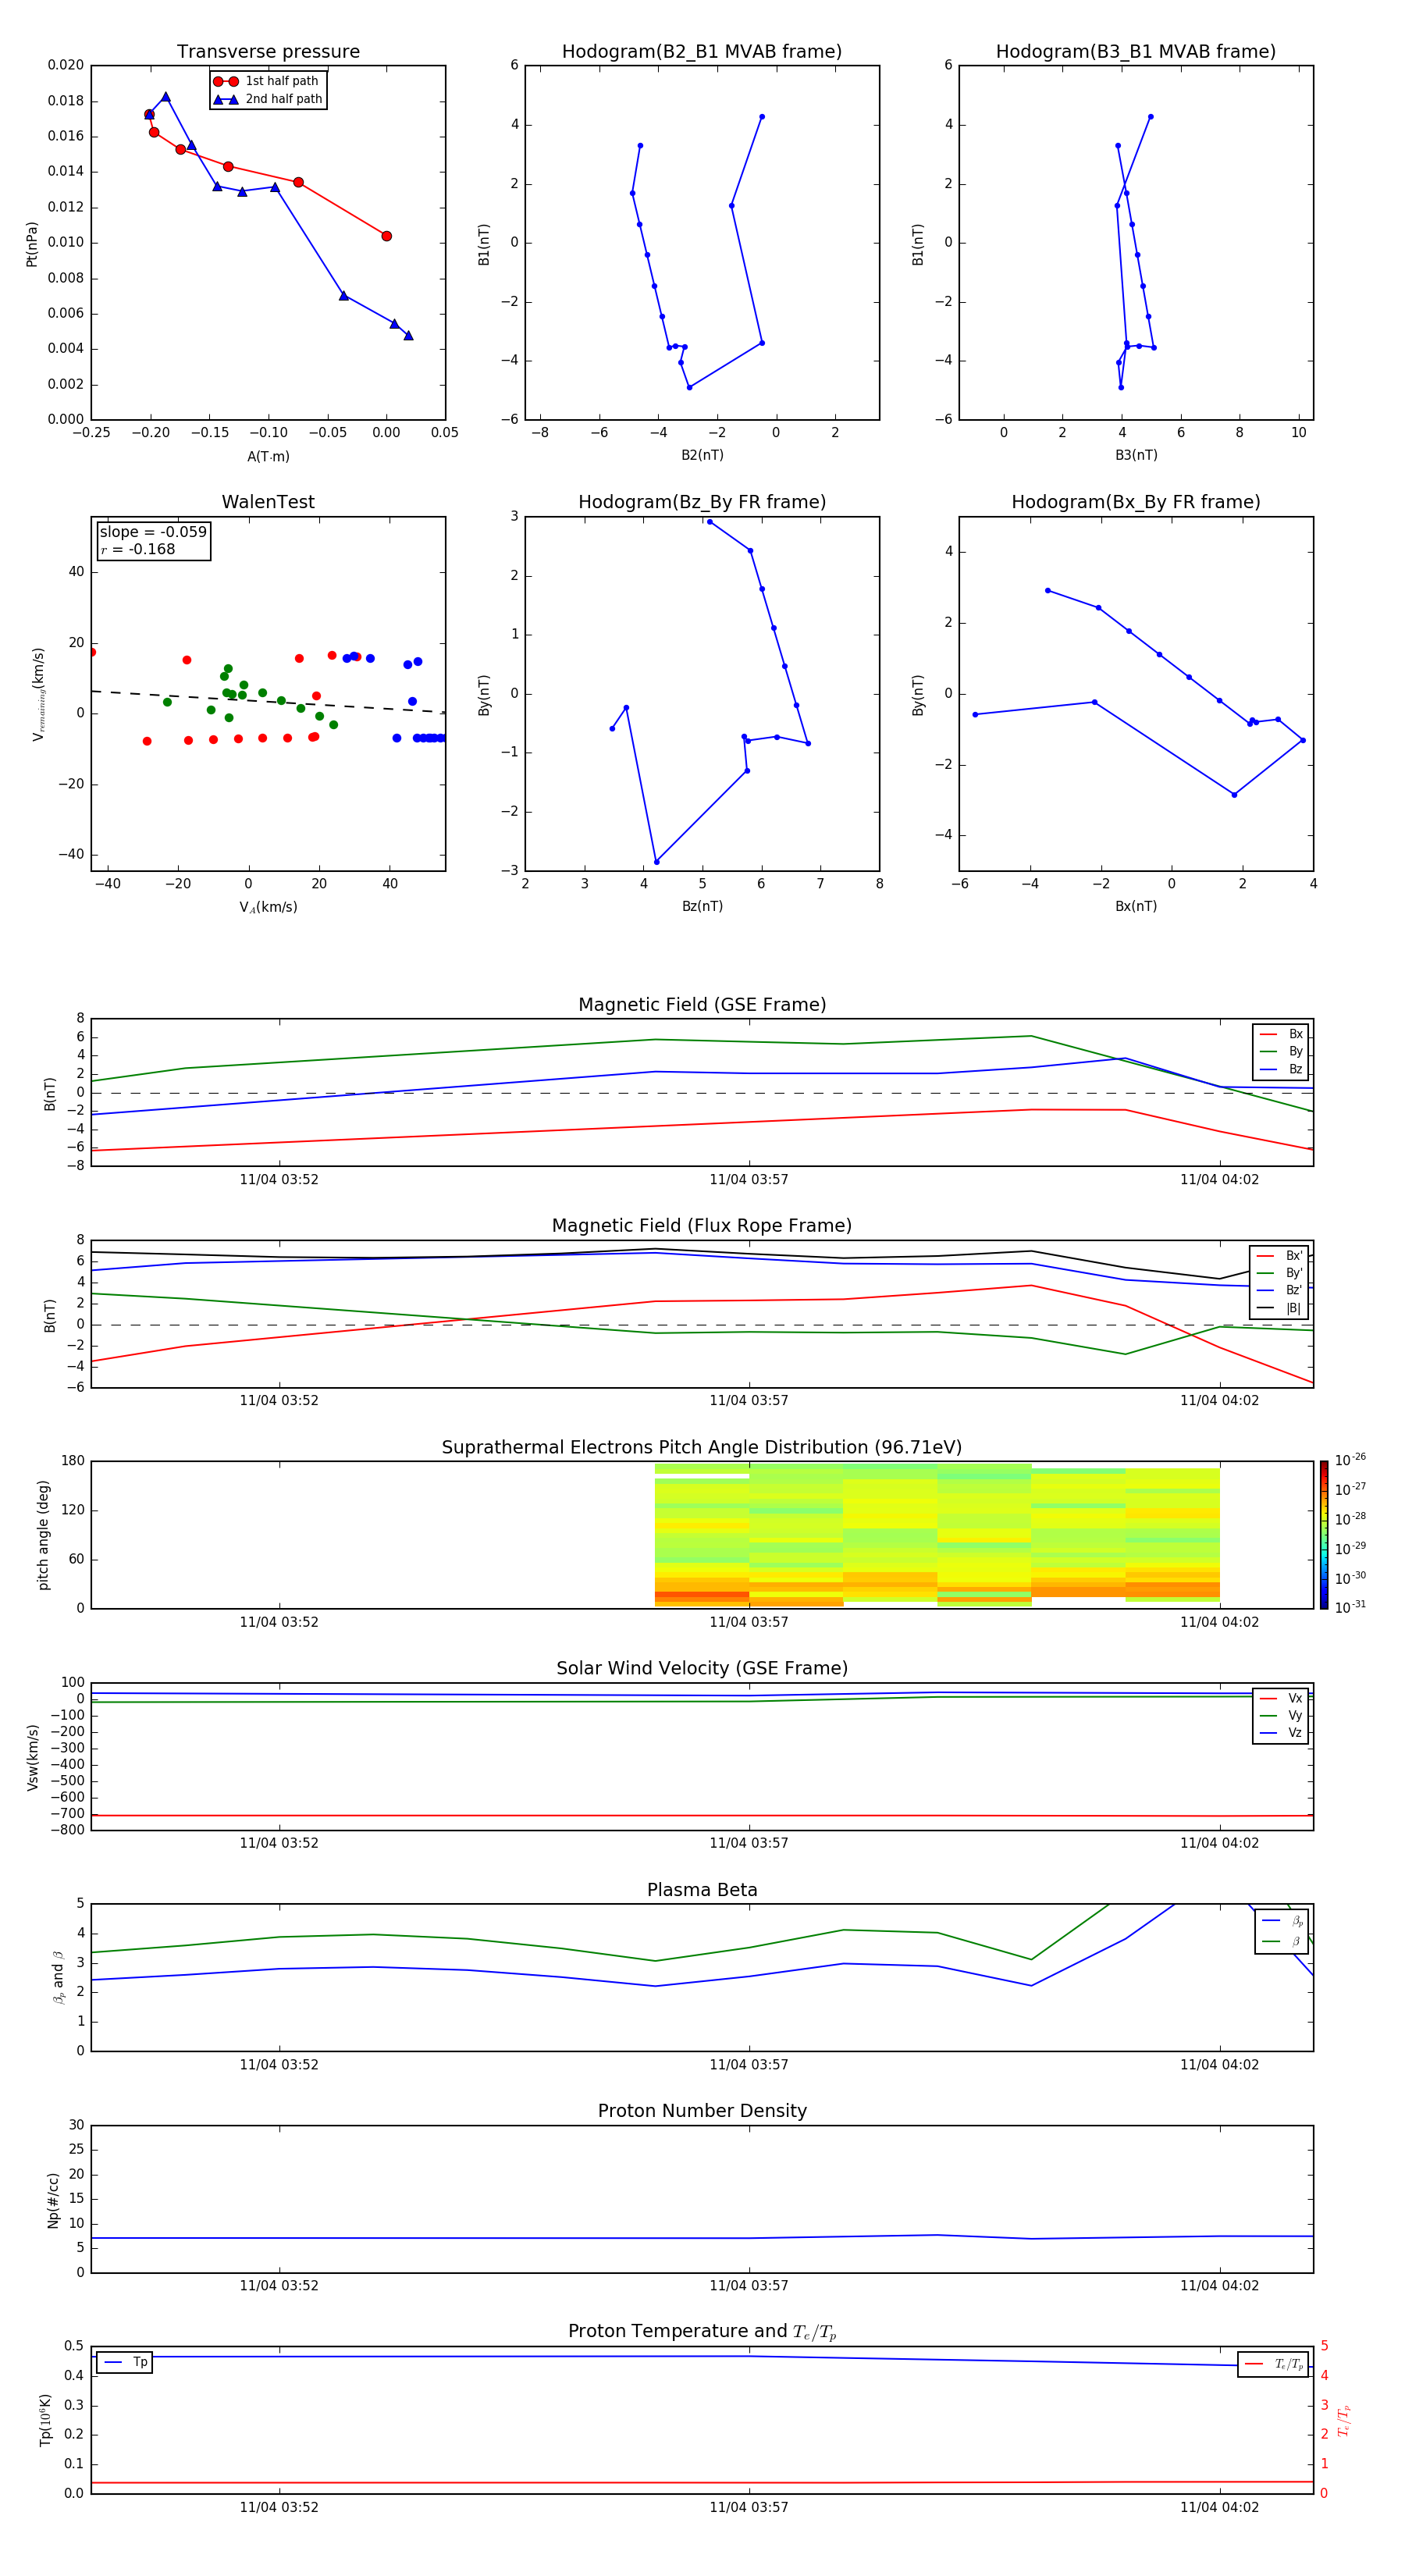This screenshot has height=2576, width=1405.
Task: Click the 'Proton Number Density' title
Action: (701, 2111)
